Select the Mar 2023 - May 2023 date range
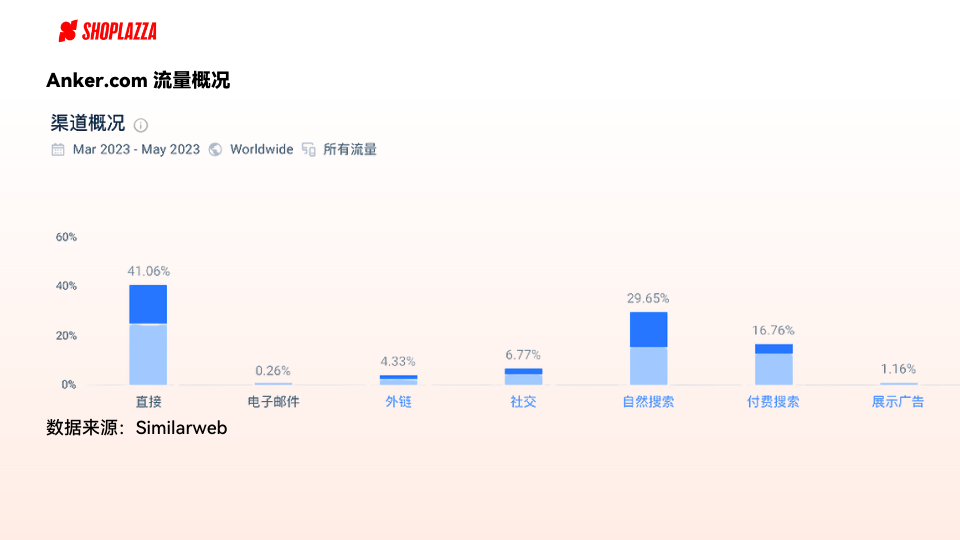This screenshot has height=540, width=960. click(x=136, y=150)
